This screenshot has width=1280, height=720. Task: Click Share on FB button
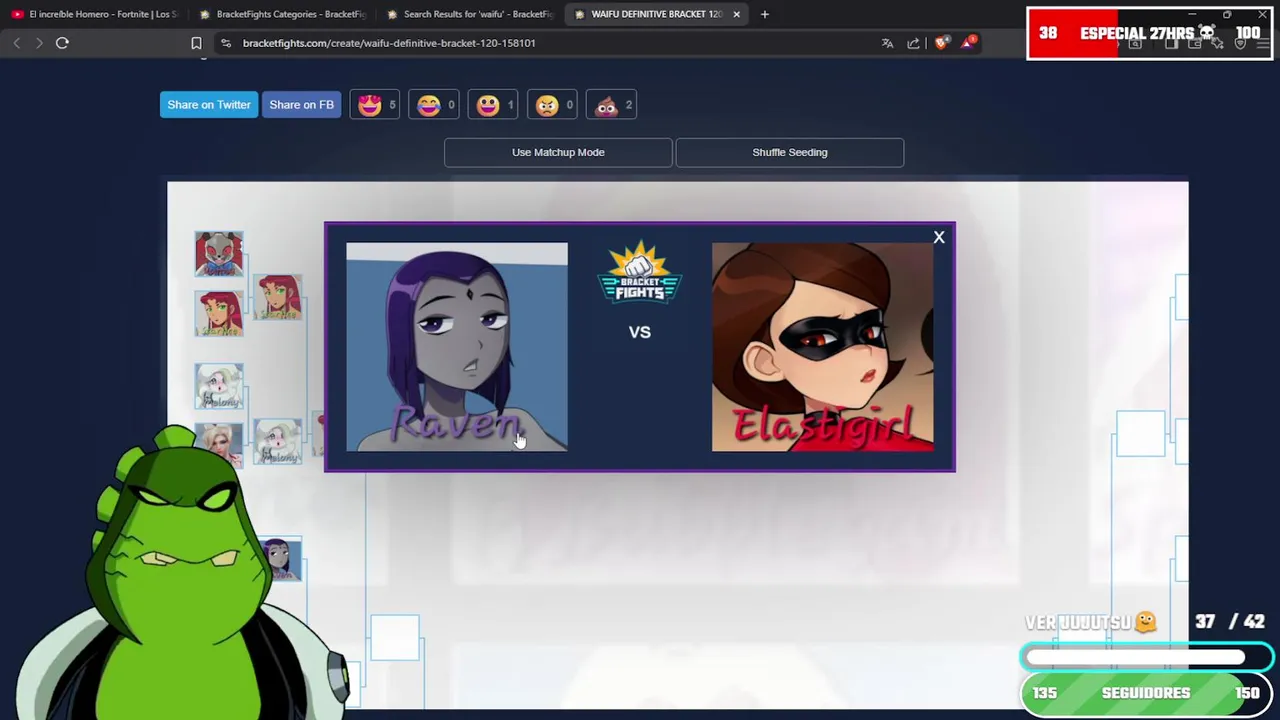[301, 105]
